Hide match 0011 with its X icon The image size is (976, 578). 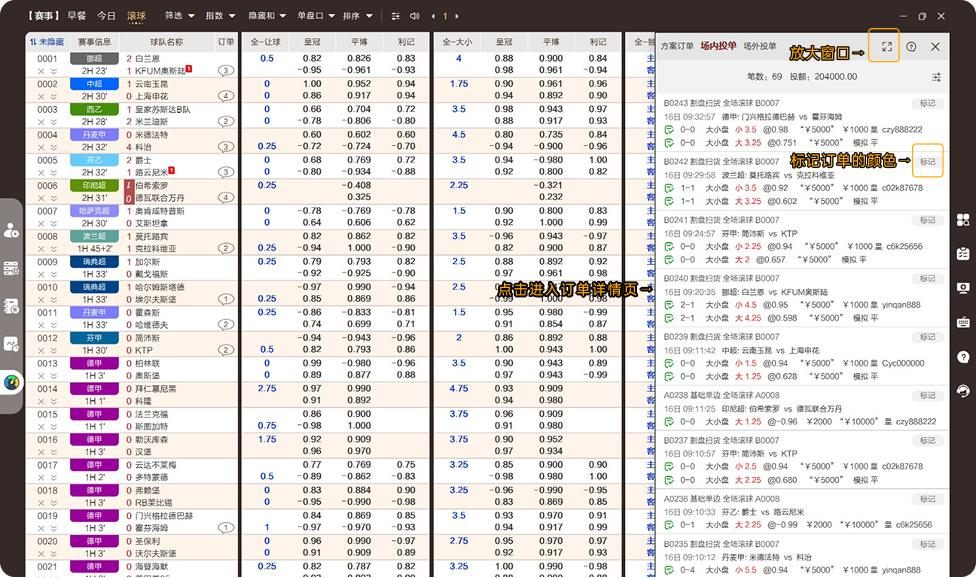[41, 325]
